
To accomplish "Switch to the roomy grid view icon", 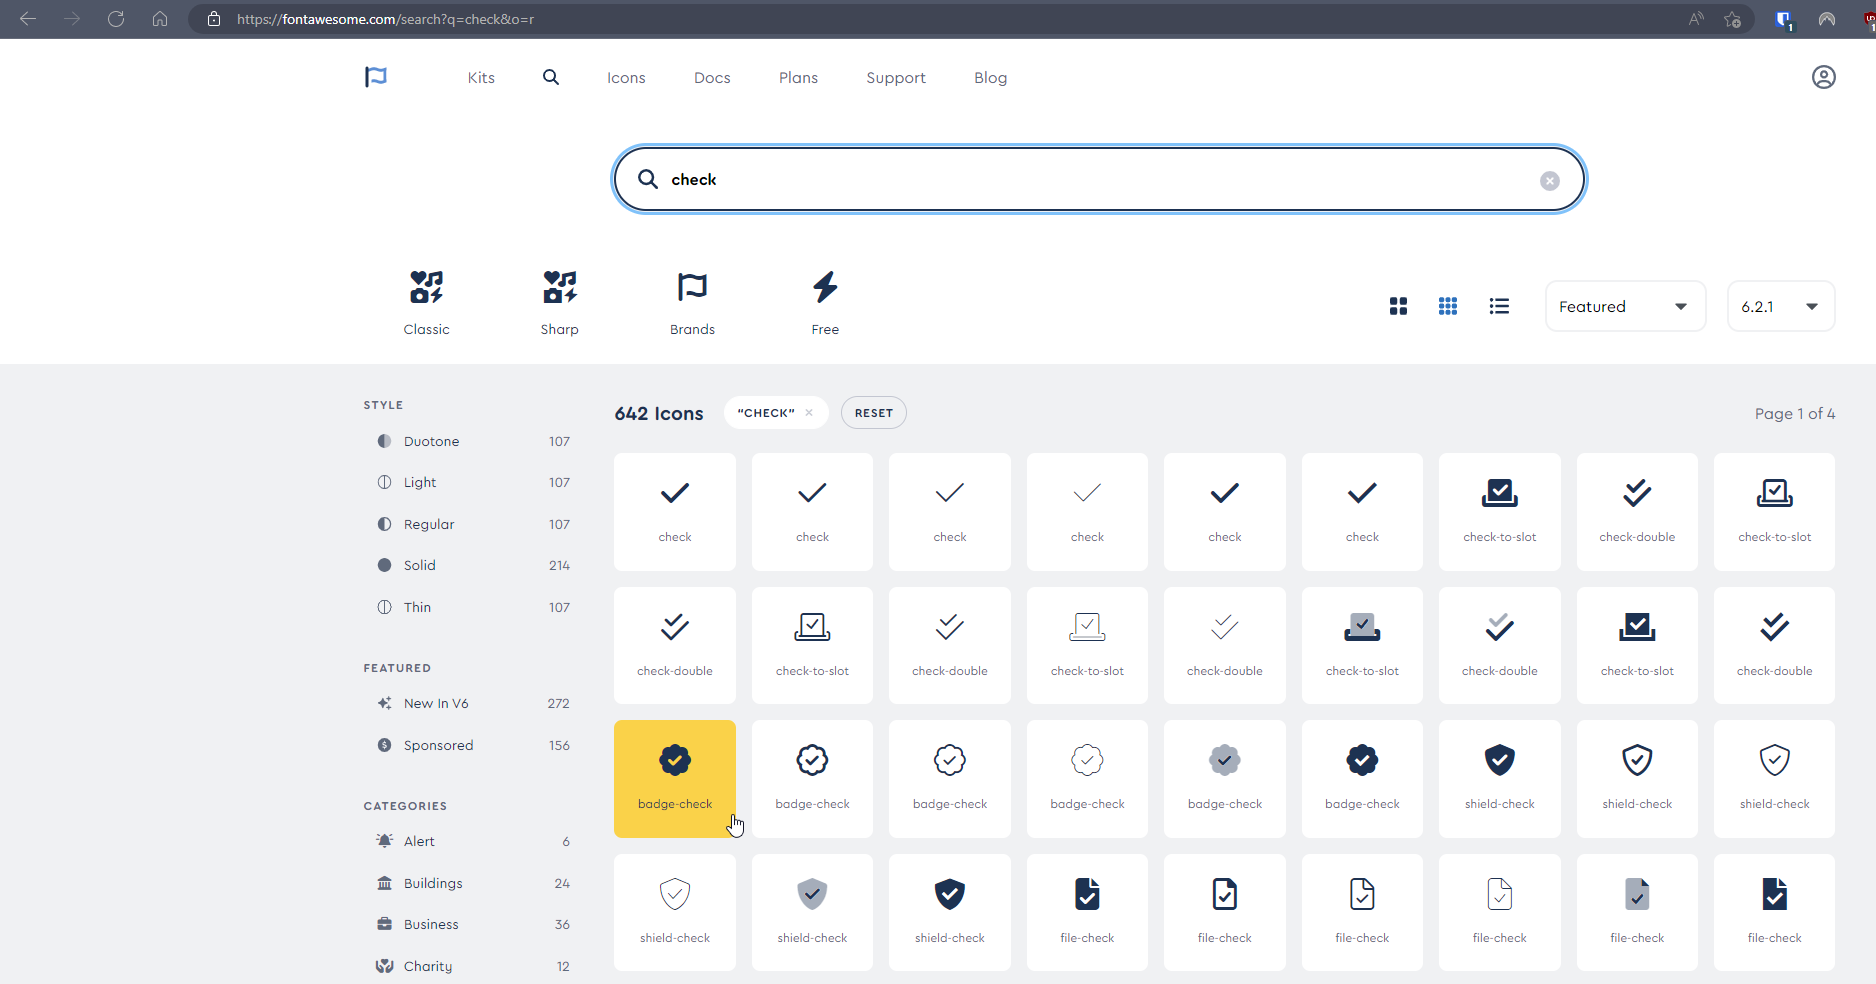I will tap(1398, 306).
